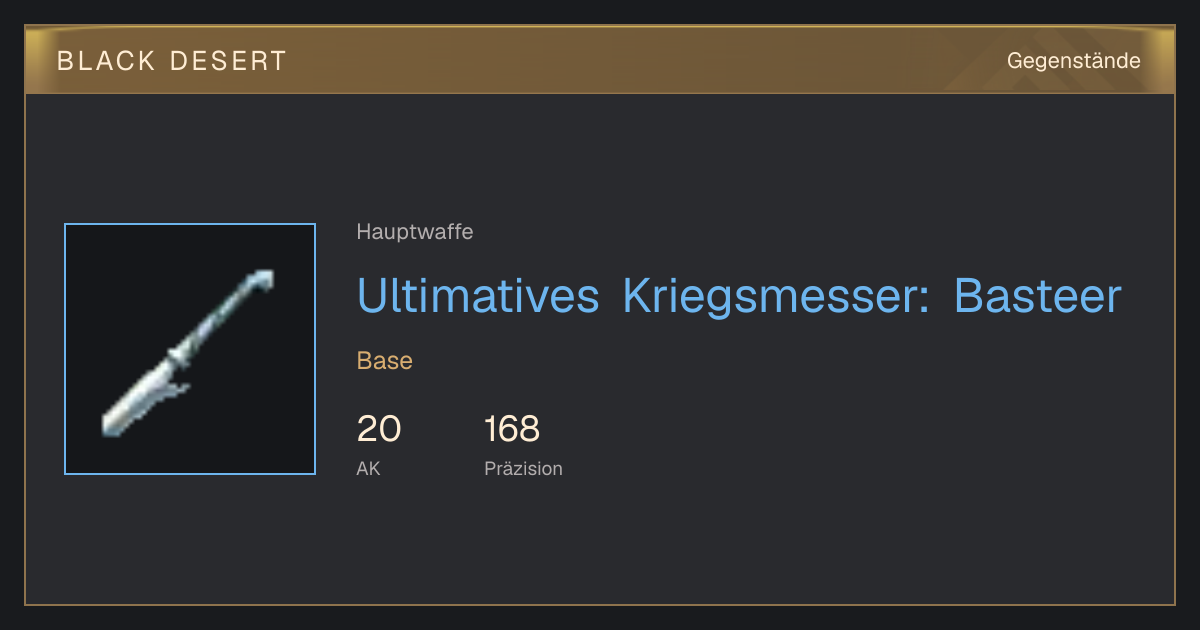
Task: Click the AK stat label
Action: coord(368,468)
